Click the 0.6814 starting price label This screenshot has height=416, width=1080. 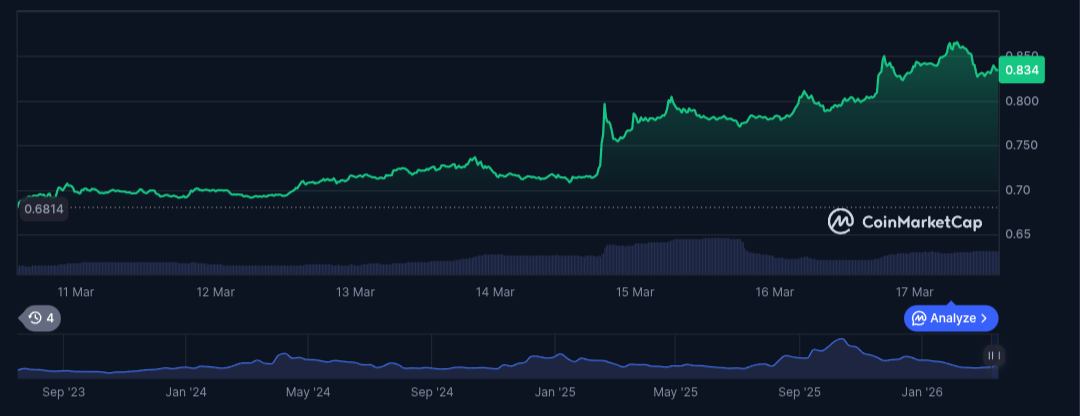click(43, 209)
